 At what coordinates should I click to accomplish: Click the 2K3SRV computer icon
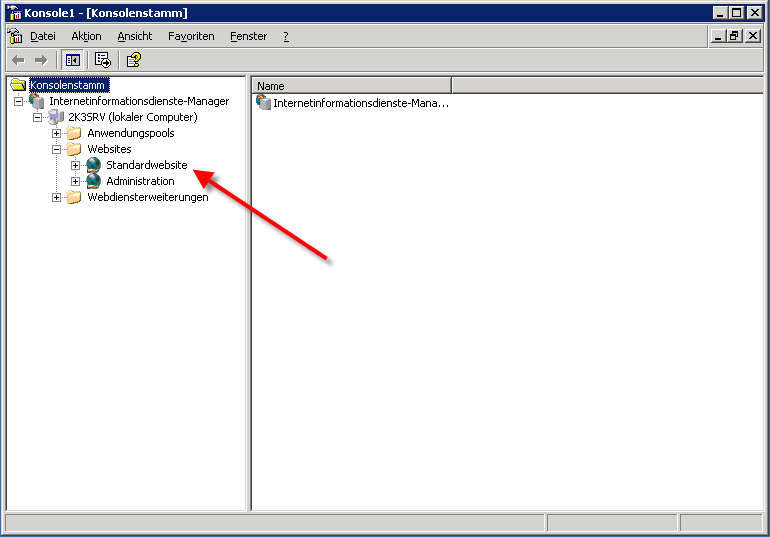pyautogui.click(x=56, y=117)
